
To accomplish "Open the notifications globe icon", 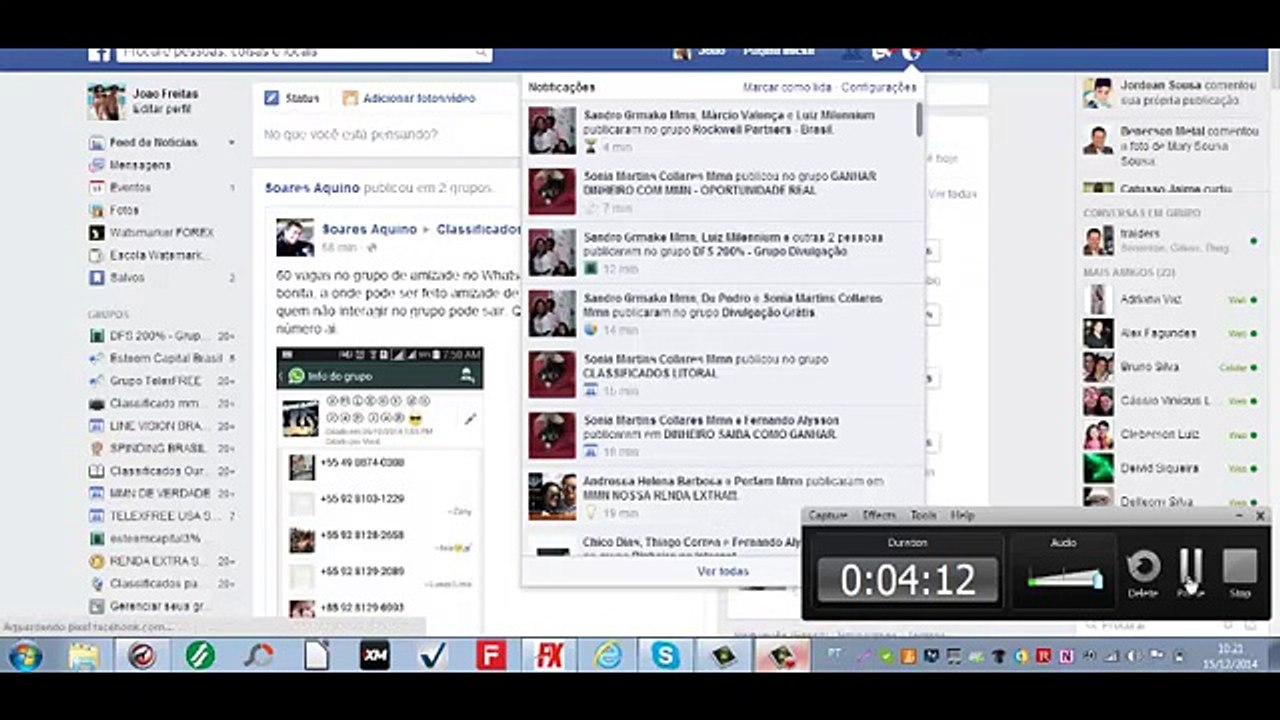I will point(911,53).
